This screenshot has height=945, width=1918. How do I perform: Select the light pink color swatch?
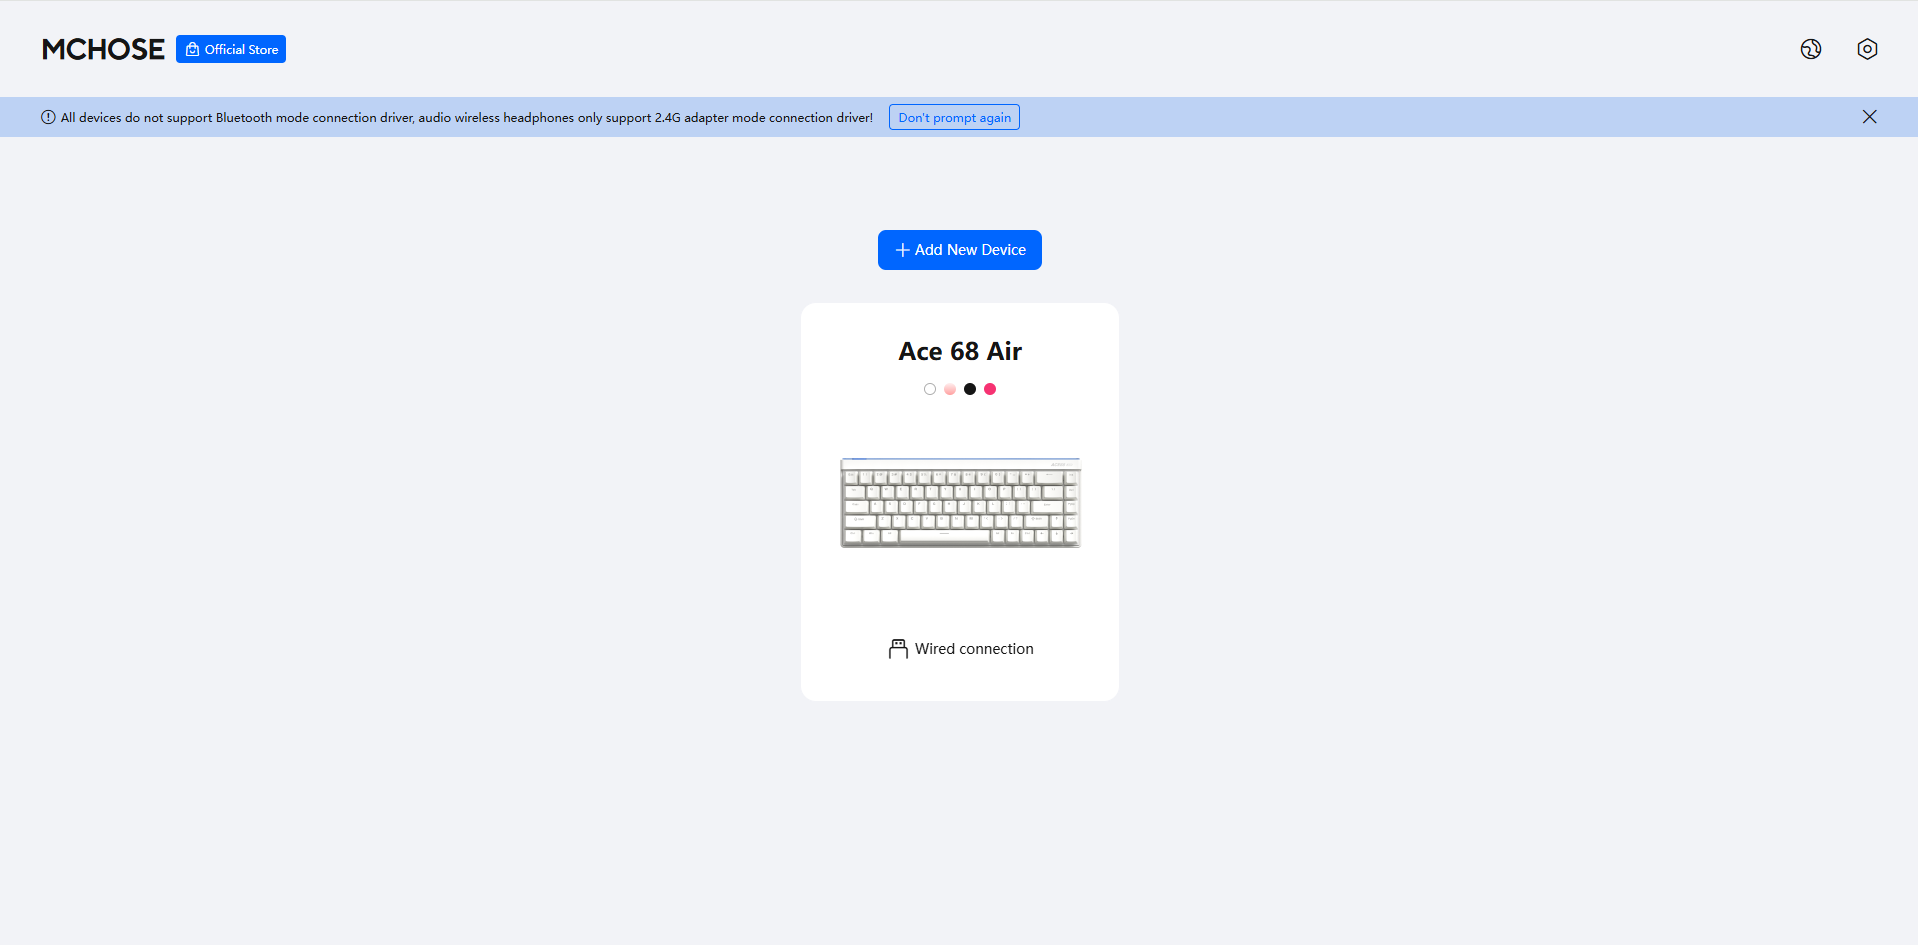tap(950, 389)
